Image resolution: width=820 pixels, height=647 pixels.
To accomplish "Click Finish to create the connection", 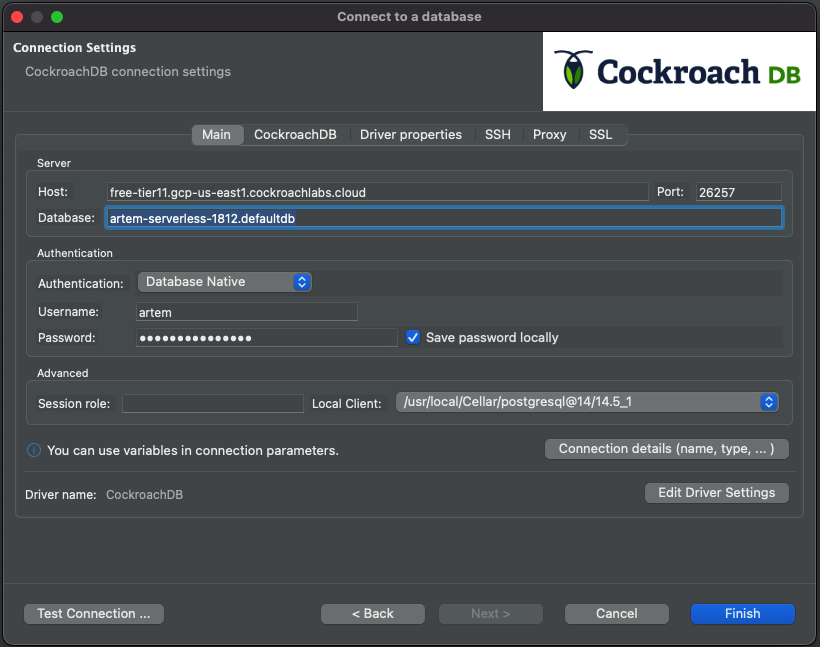I will (743, 614).
